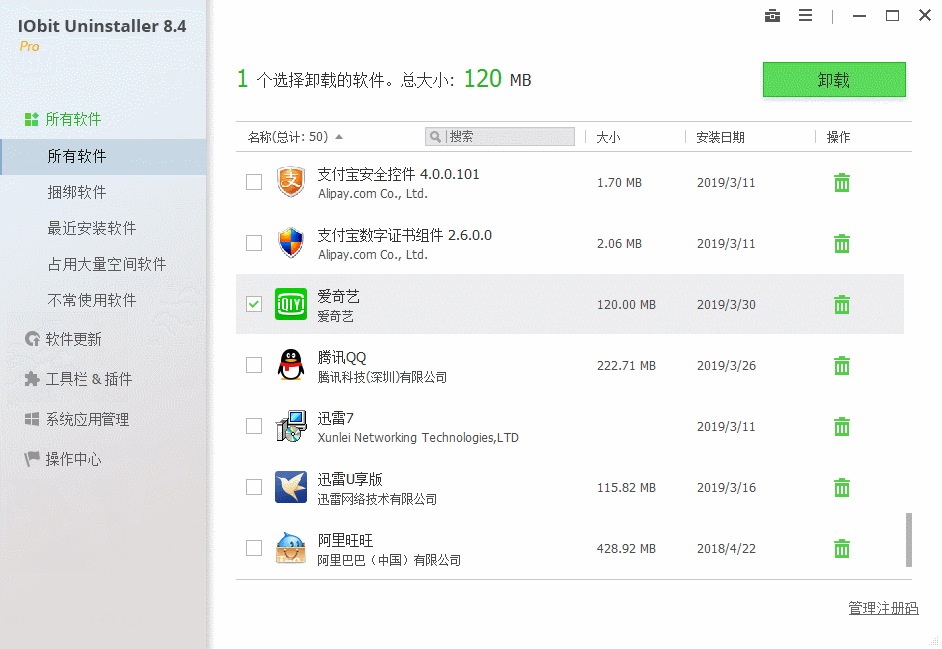Viewport: 942px width, 649px height.
Task: Select 所有软件 submenu item
Action: tap(103, 157)
